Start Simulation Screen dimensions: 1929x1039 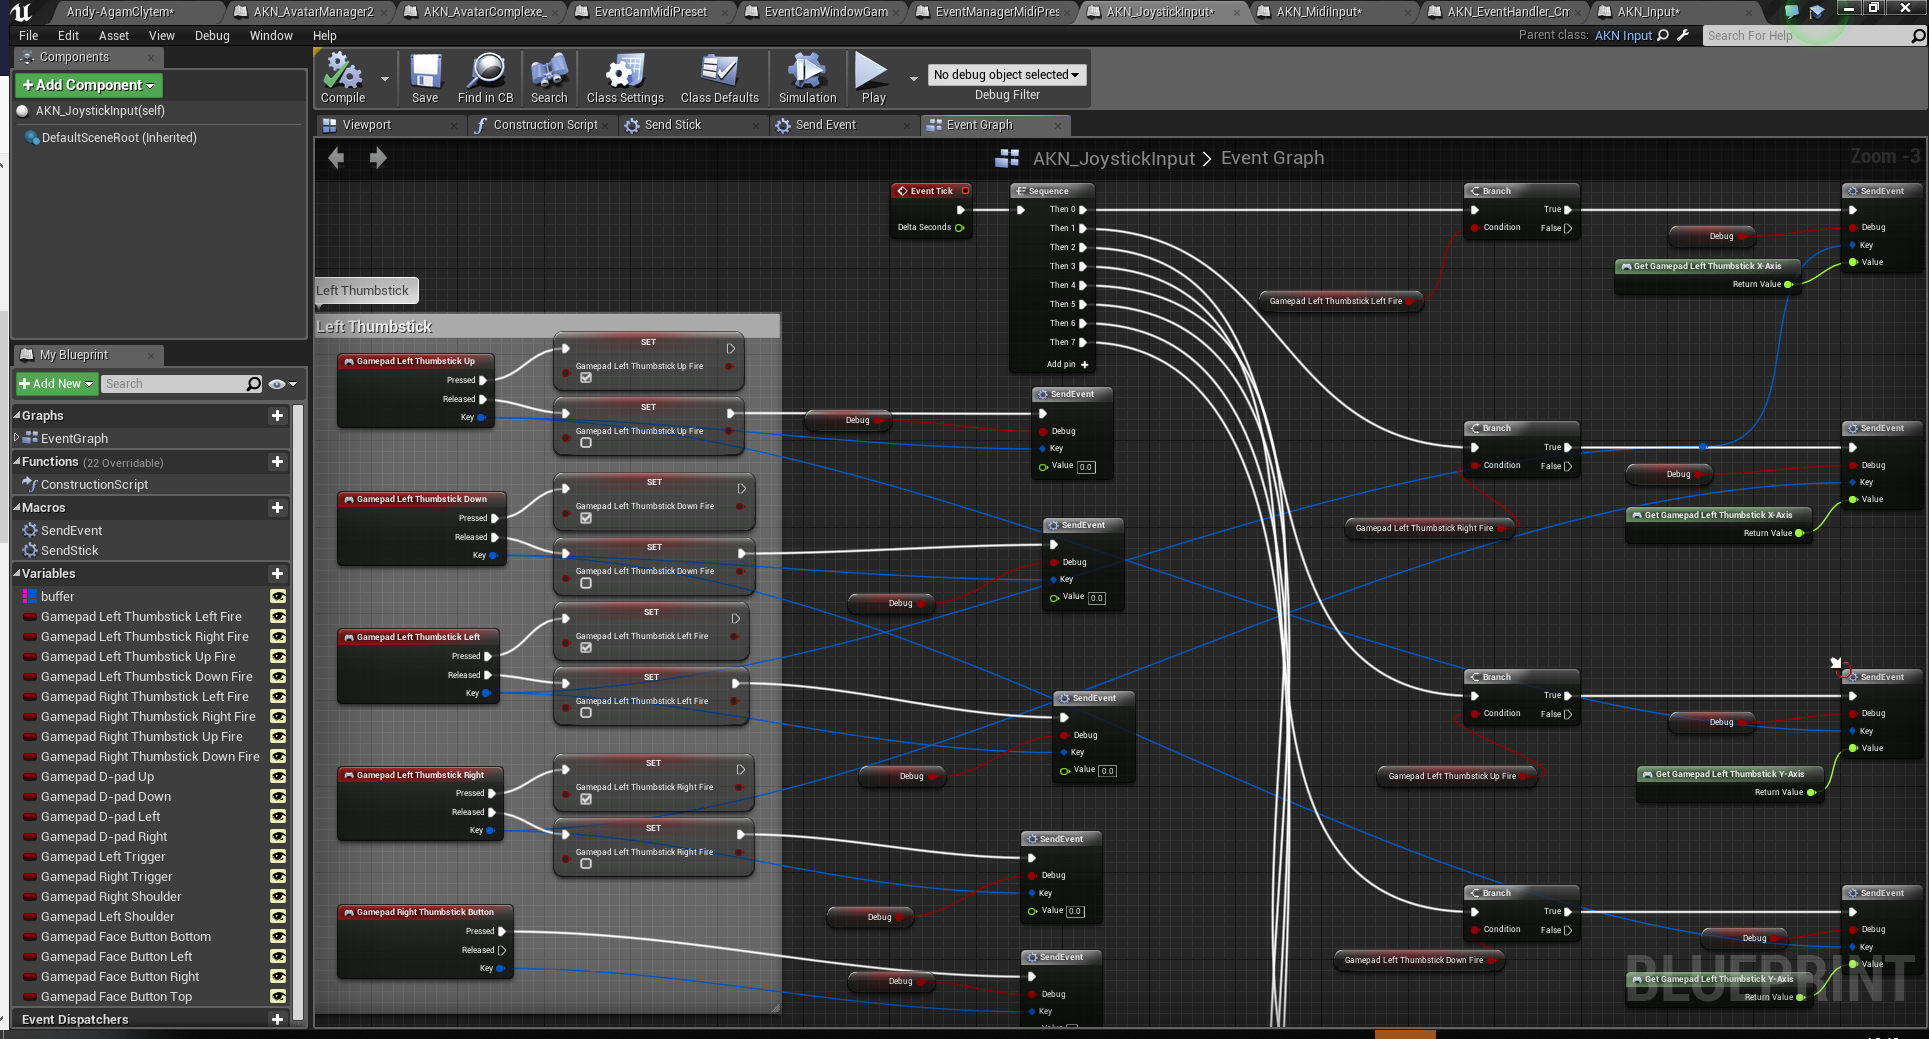(807, 78)
